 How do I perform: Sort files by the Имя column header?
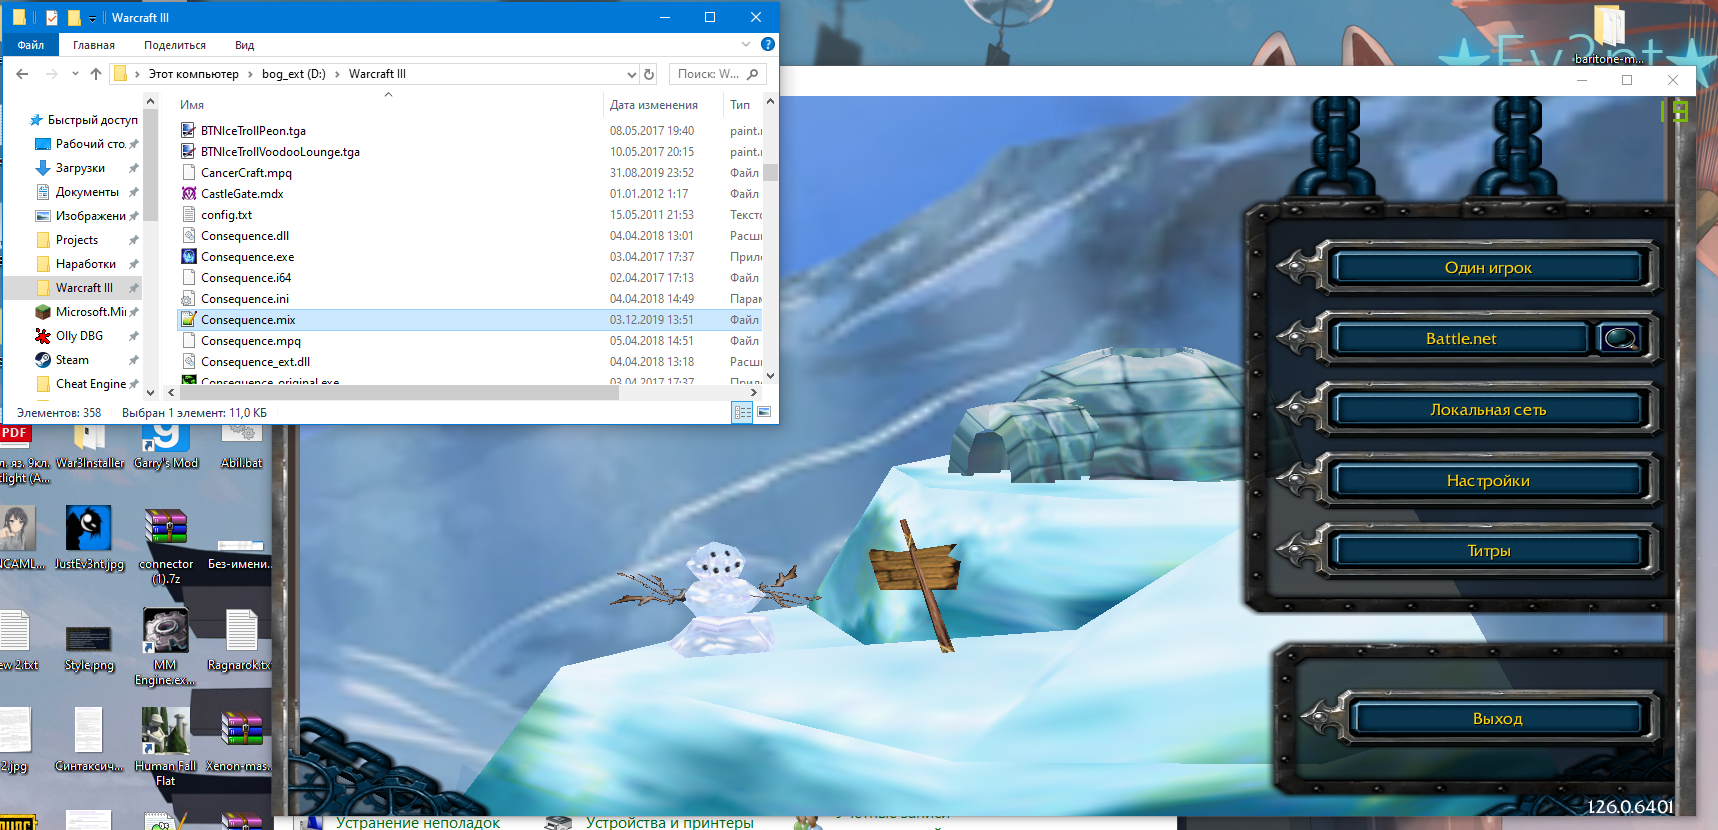(x=192, y=105)
